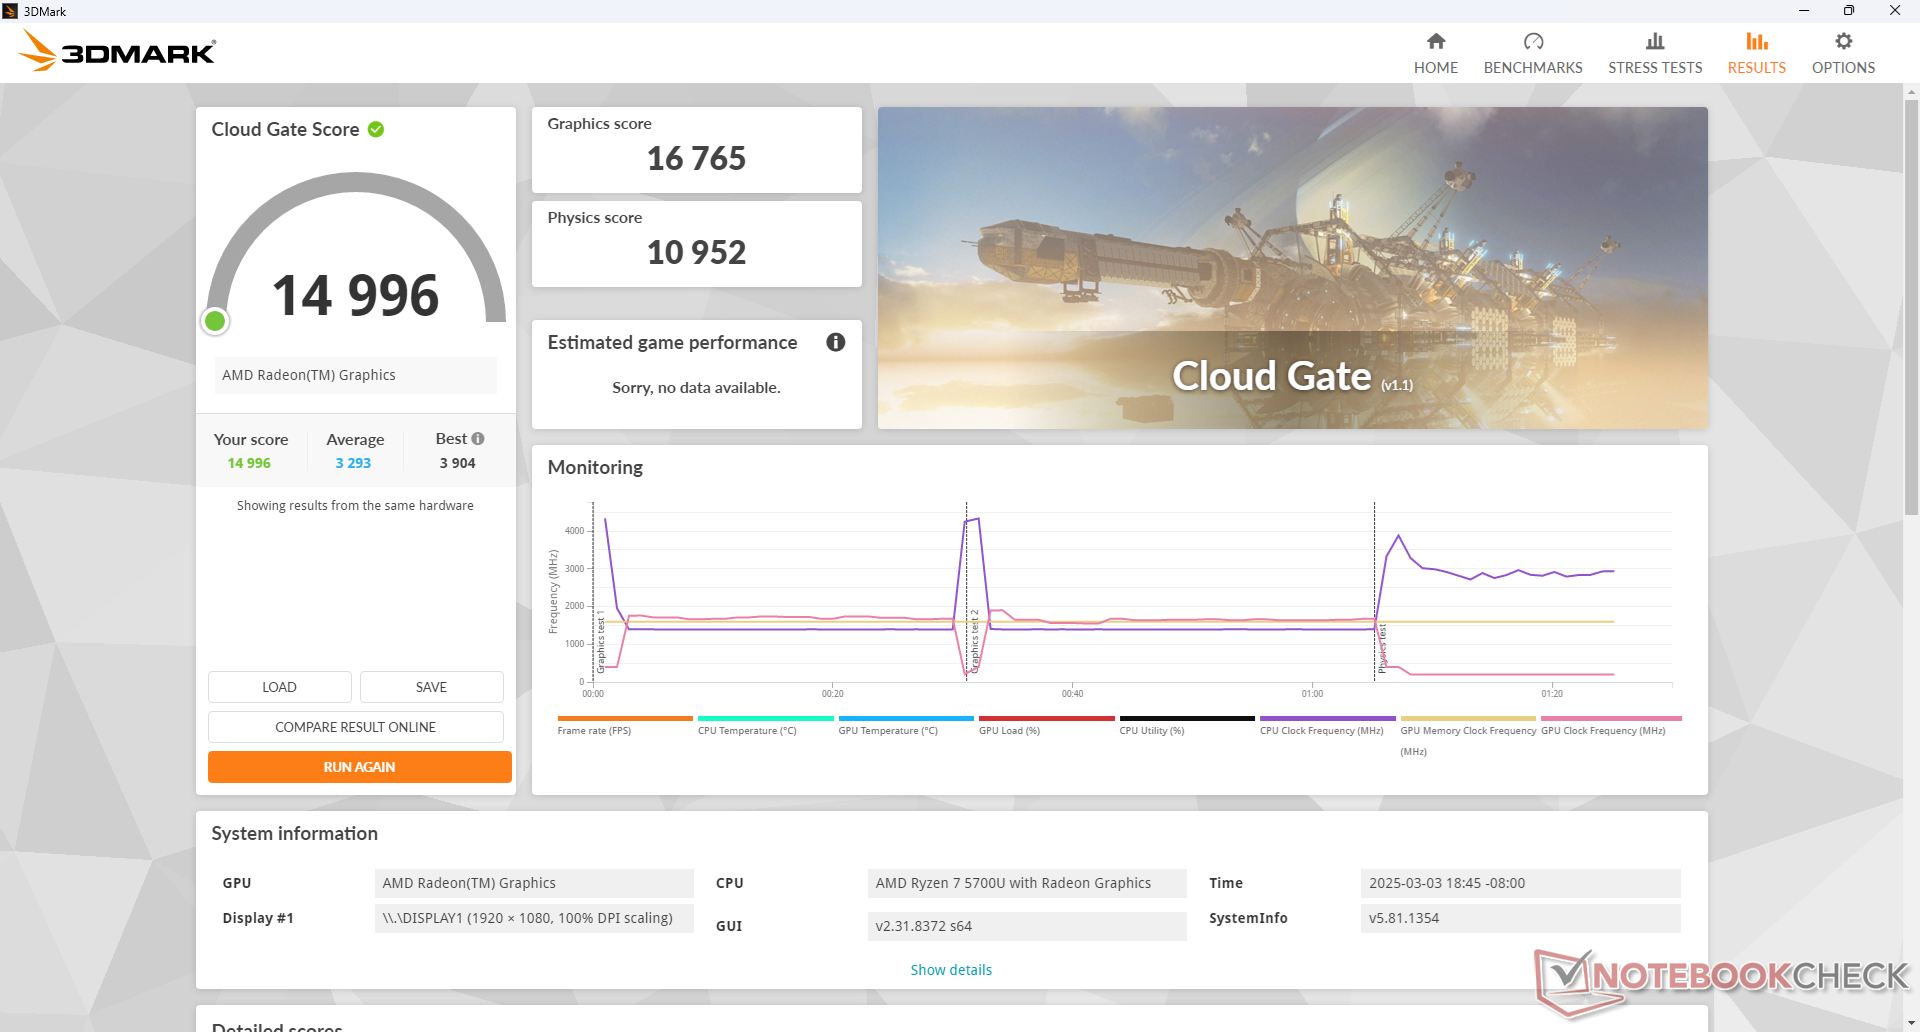The width and height of the screenshot is (1920, 1032).
Task: Click the Average score value 3 293
Action: (x=353, y=463)
